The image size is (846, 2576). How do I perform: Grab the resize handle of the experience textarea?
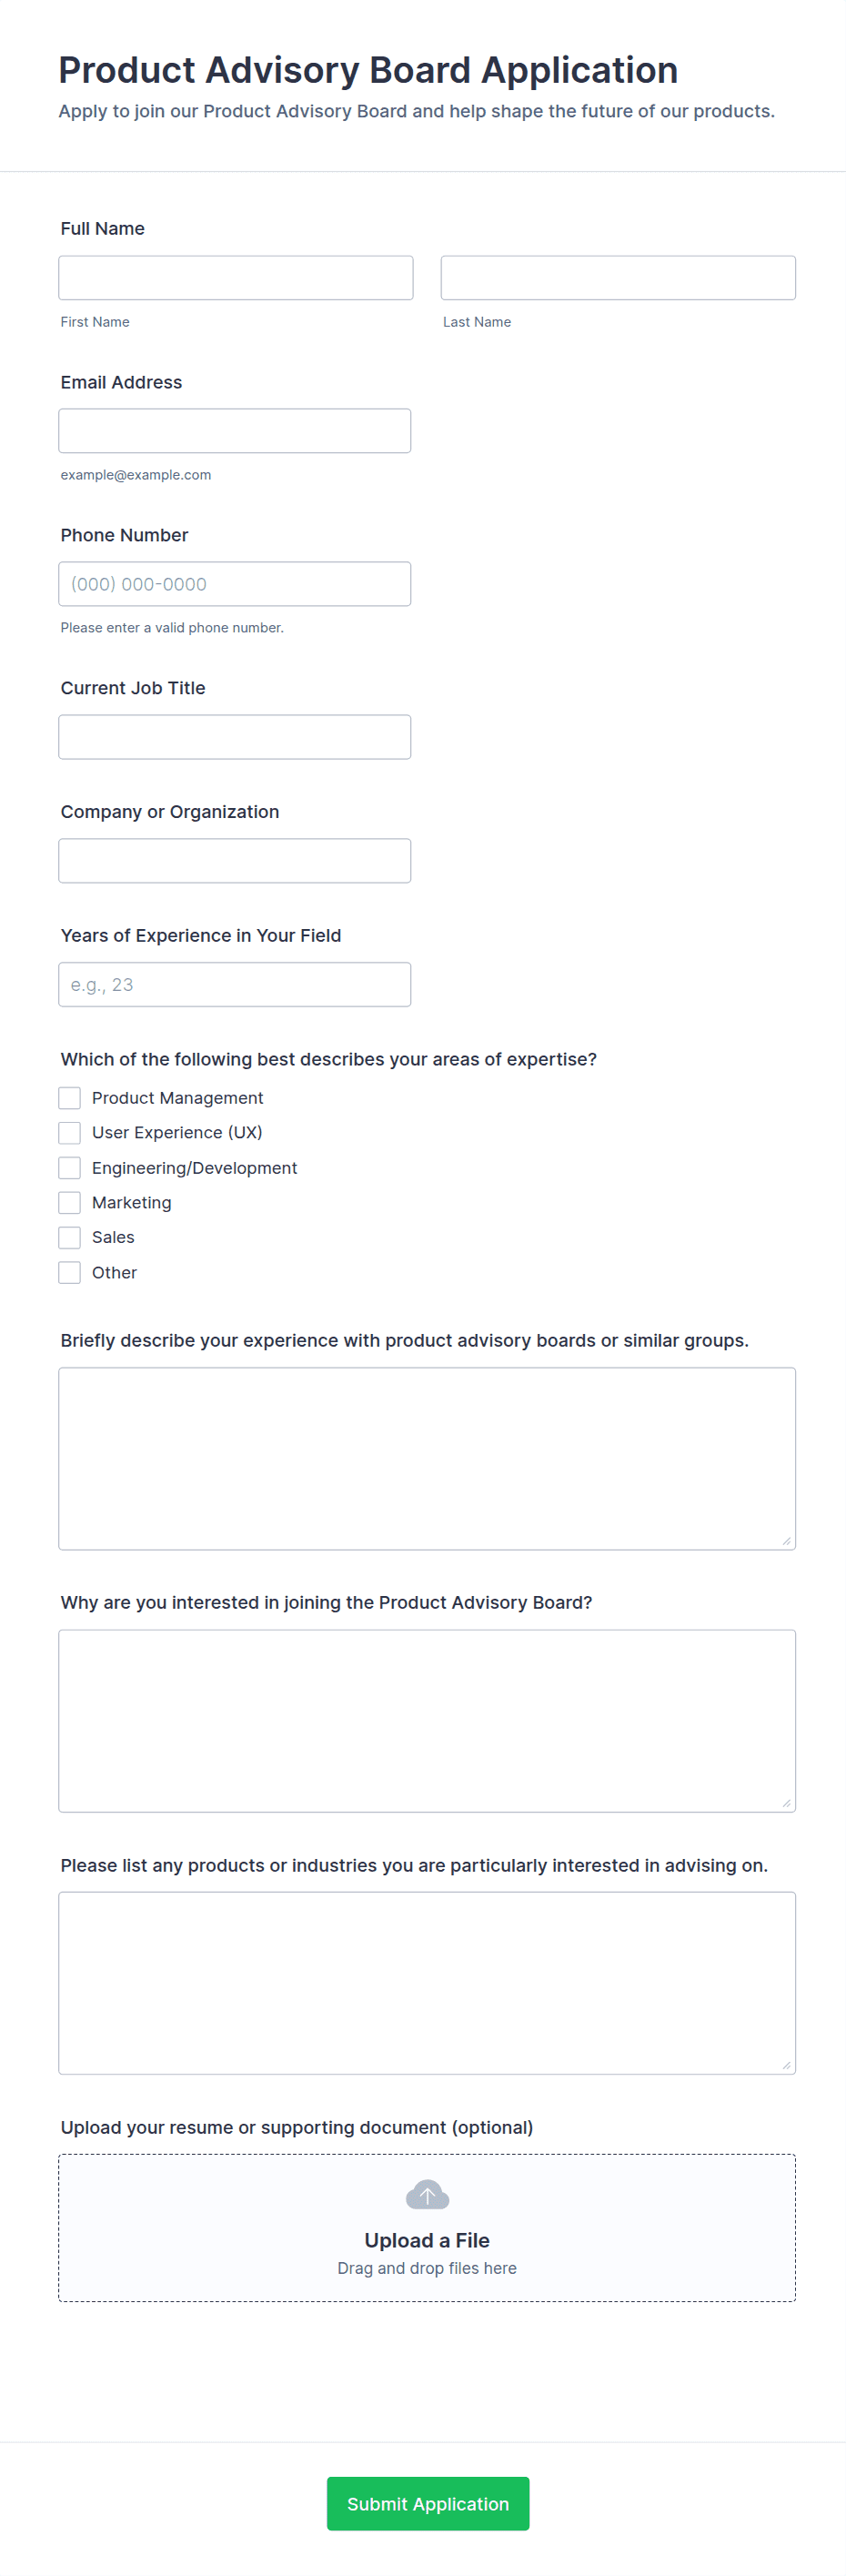787,1541
